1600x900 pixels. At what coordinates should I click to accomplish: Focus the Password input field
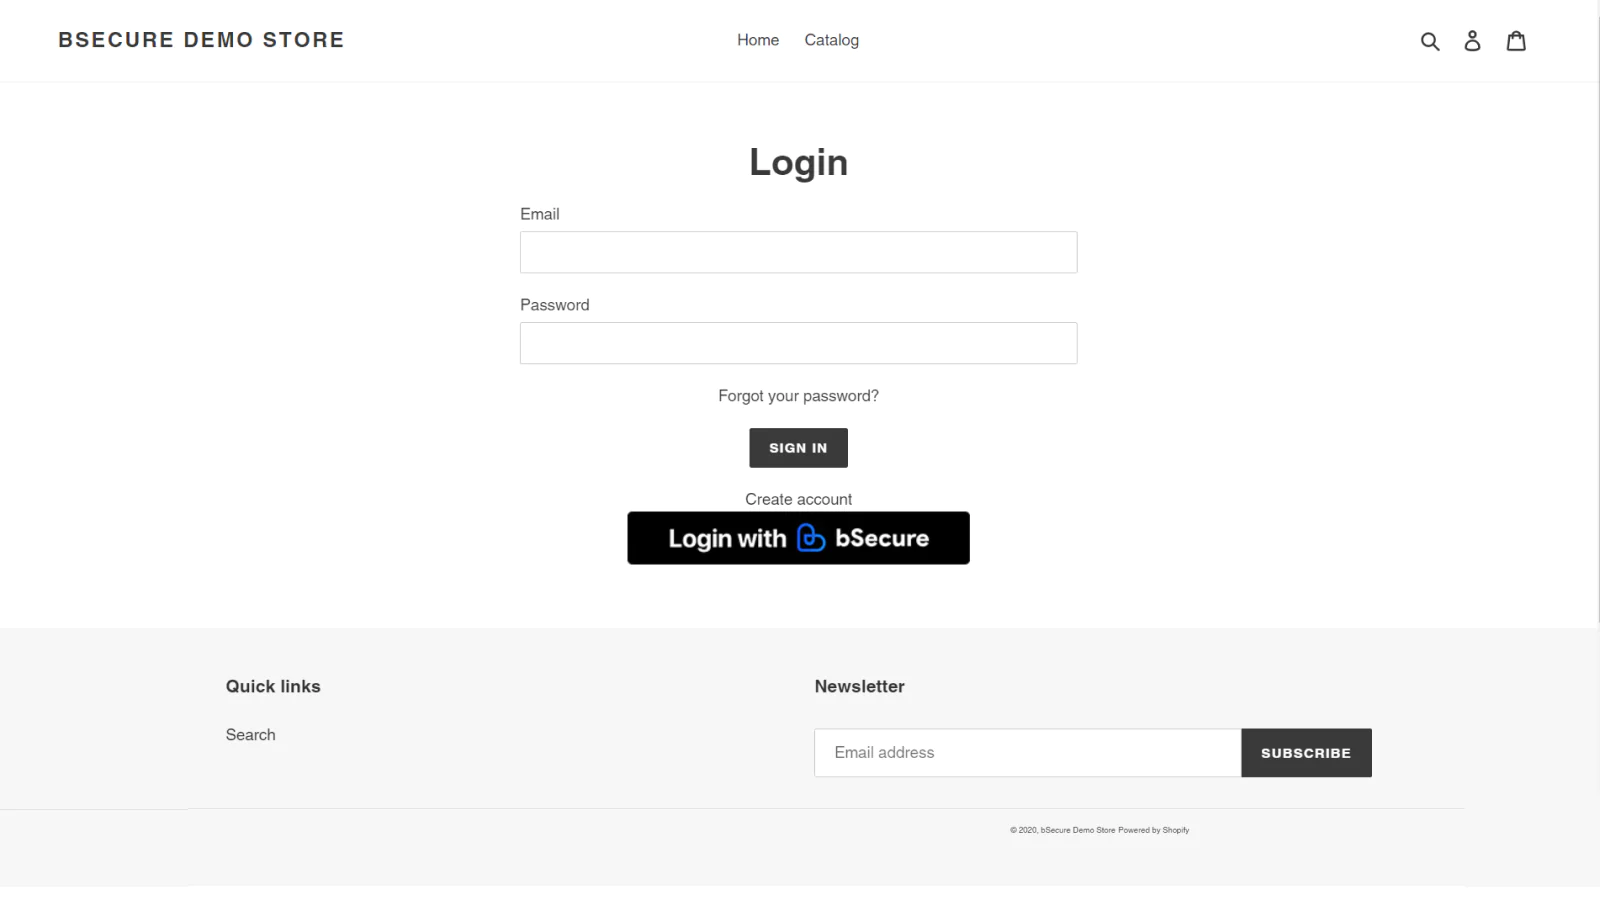click(798, 343)
